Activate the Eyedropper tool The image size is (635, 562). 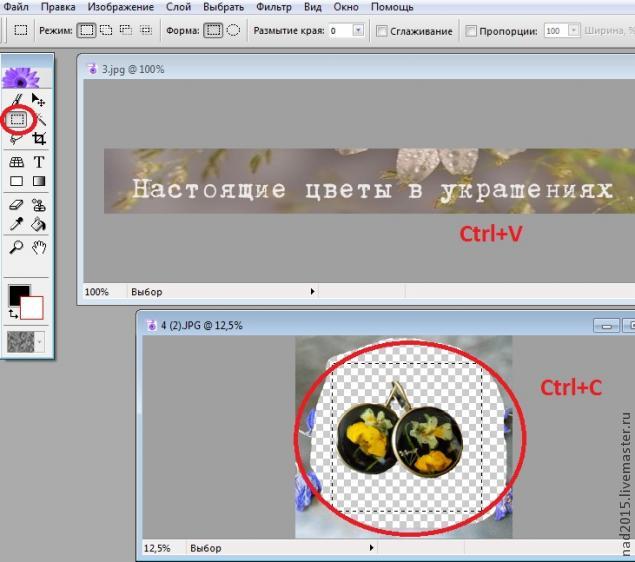[x=17, y=225]
